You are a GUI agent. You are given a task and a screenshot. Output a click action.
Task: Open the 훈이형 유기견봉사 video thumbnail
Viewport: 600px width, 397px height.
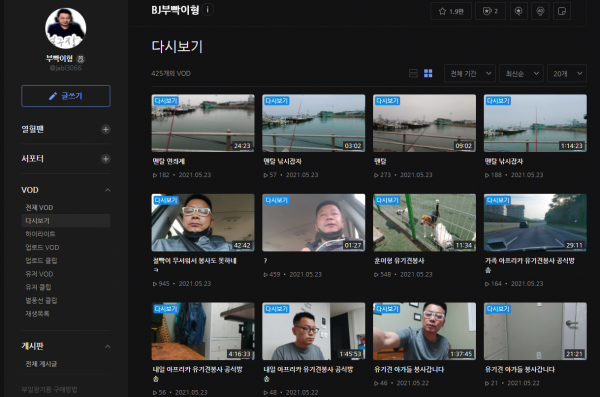424,223
